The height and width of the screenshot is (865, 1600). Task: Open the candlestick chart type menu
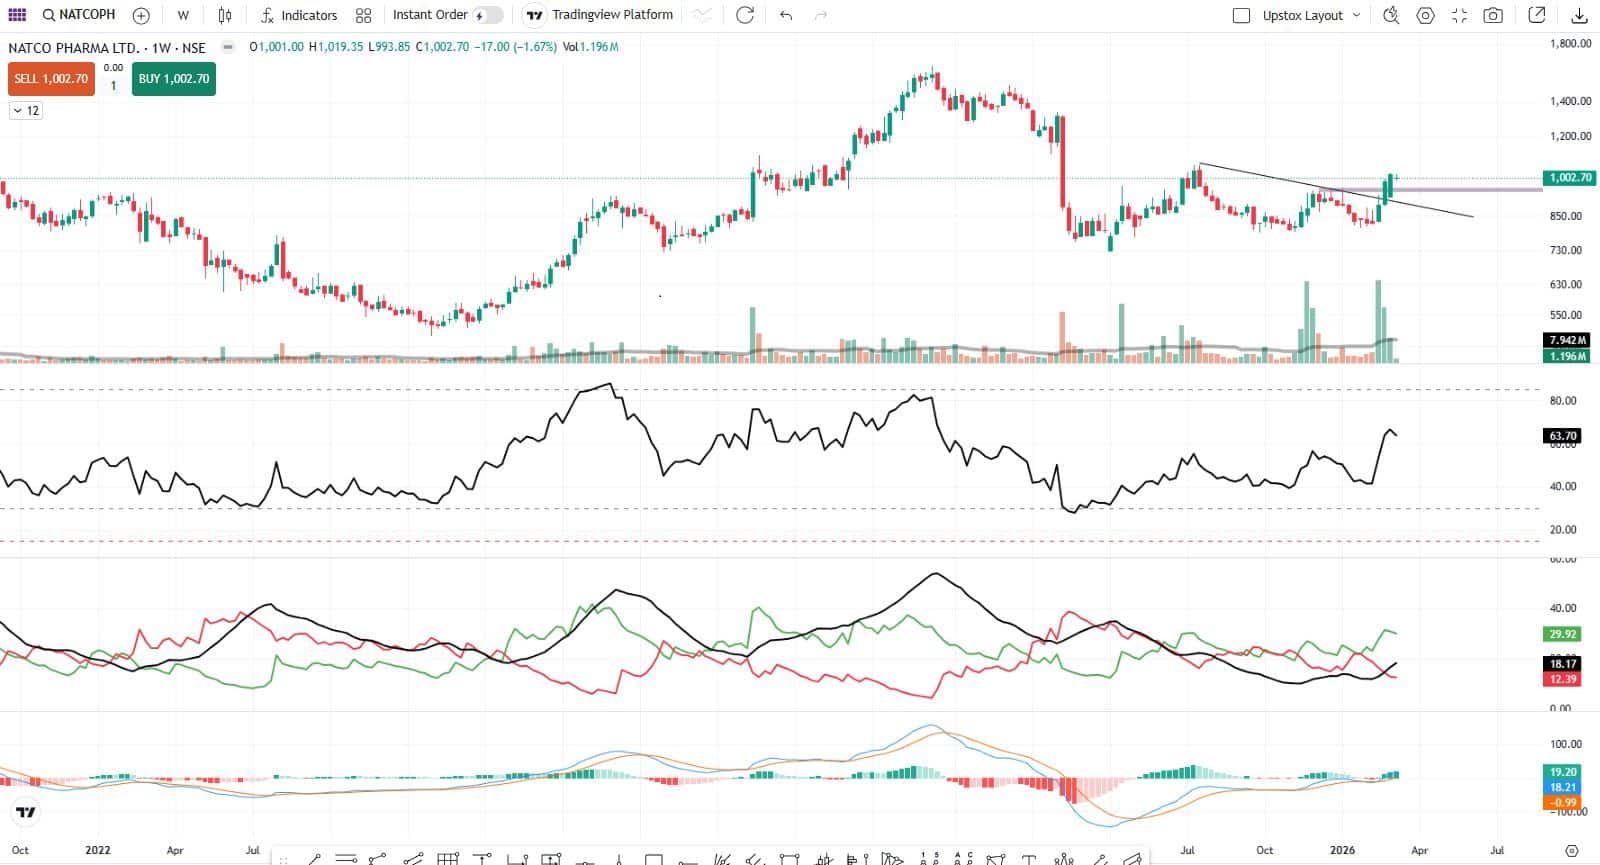[225, 15]
